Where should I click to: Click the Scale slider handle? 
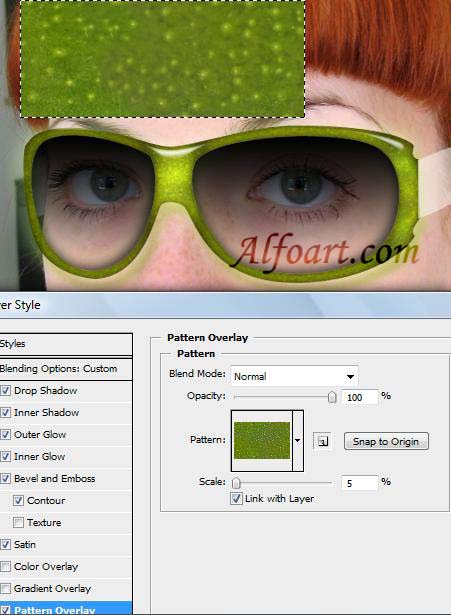tap(236, 482)
